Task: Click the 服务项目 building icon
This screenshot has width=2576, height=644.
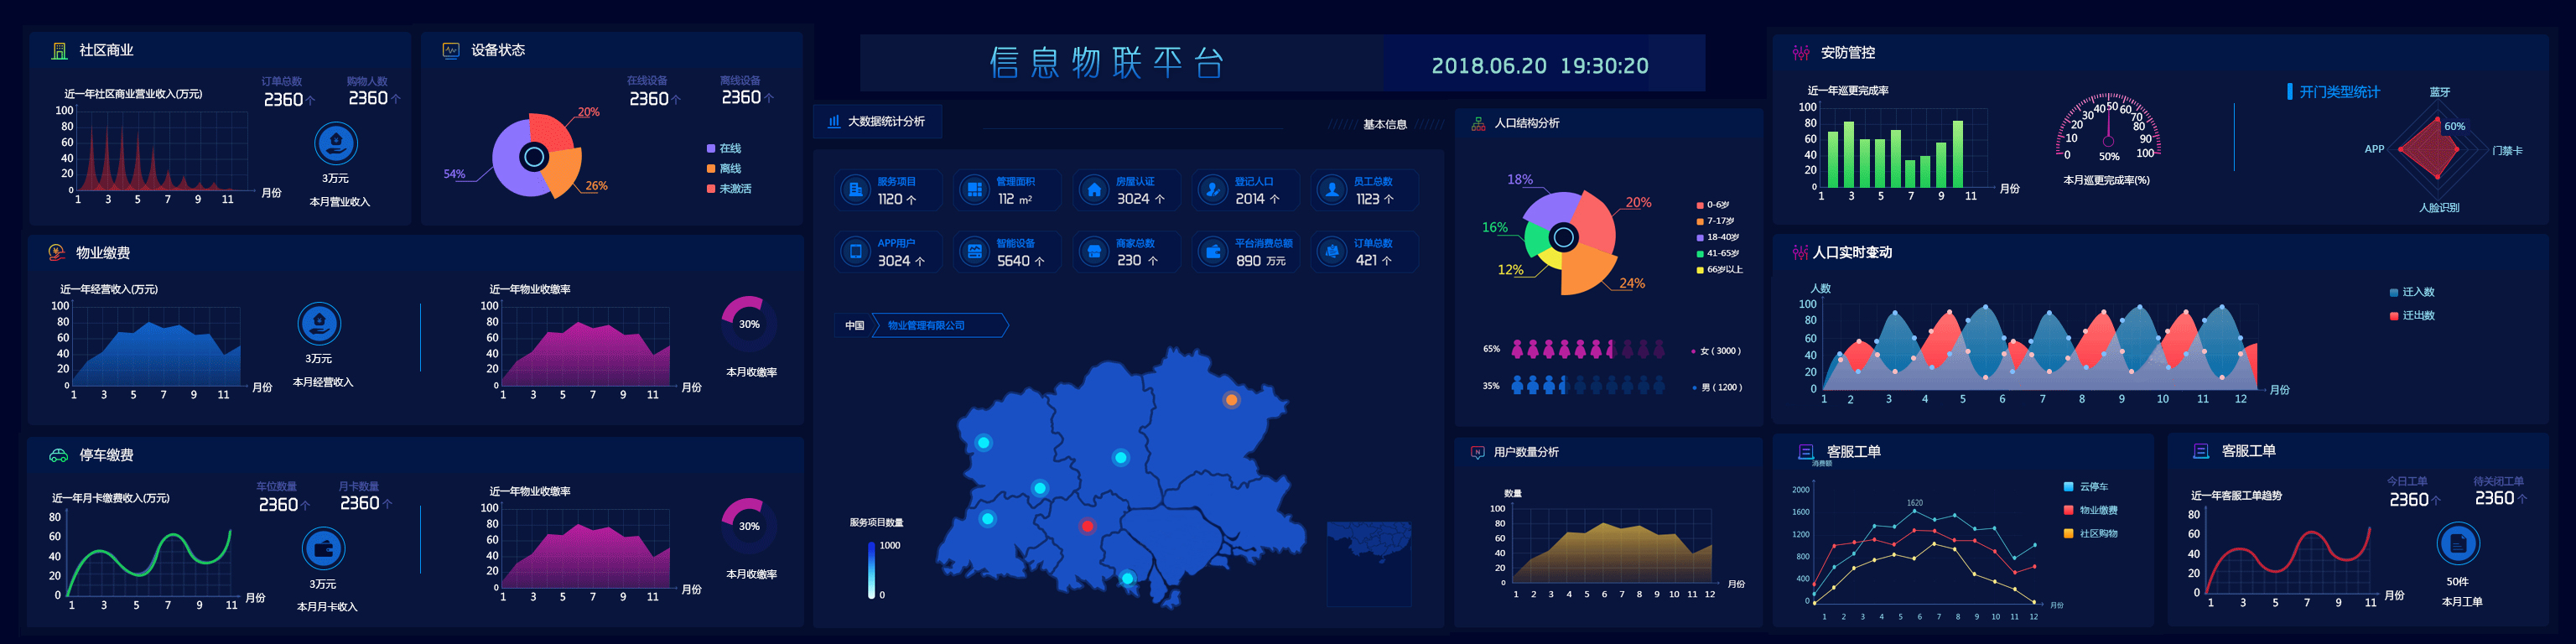Action: click(x=856, y=190)
